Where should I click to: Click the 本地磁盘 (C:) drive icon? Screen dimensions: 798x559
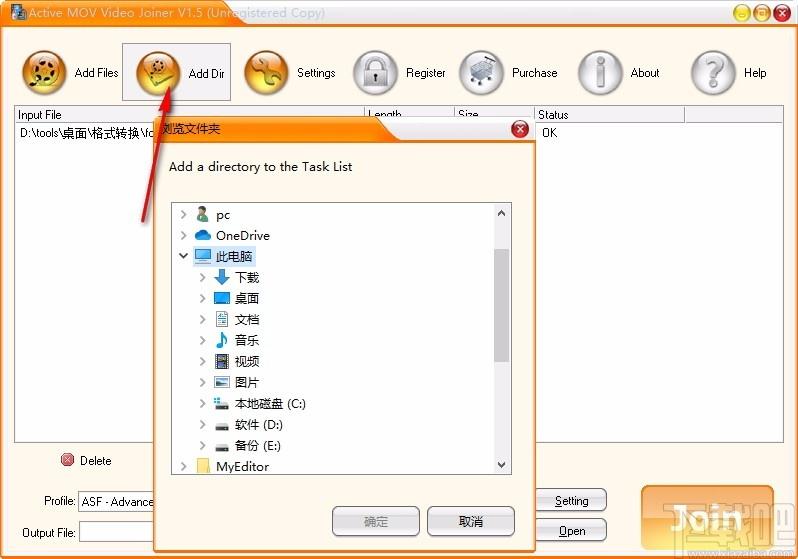(x=221, y=403)
